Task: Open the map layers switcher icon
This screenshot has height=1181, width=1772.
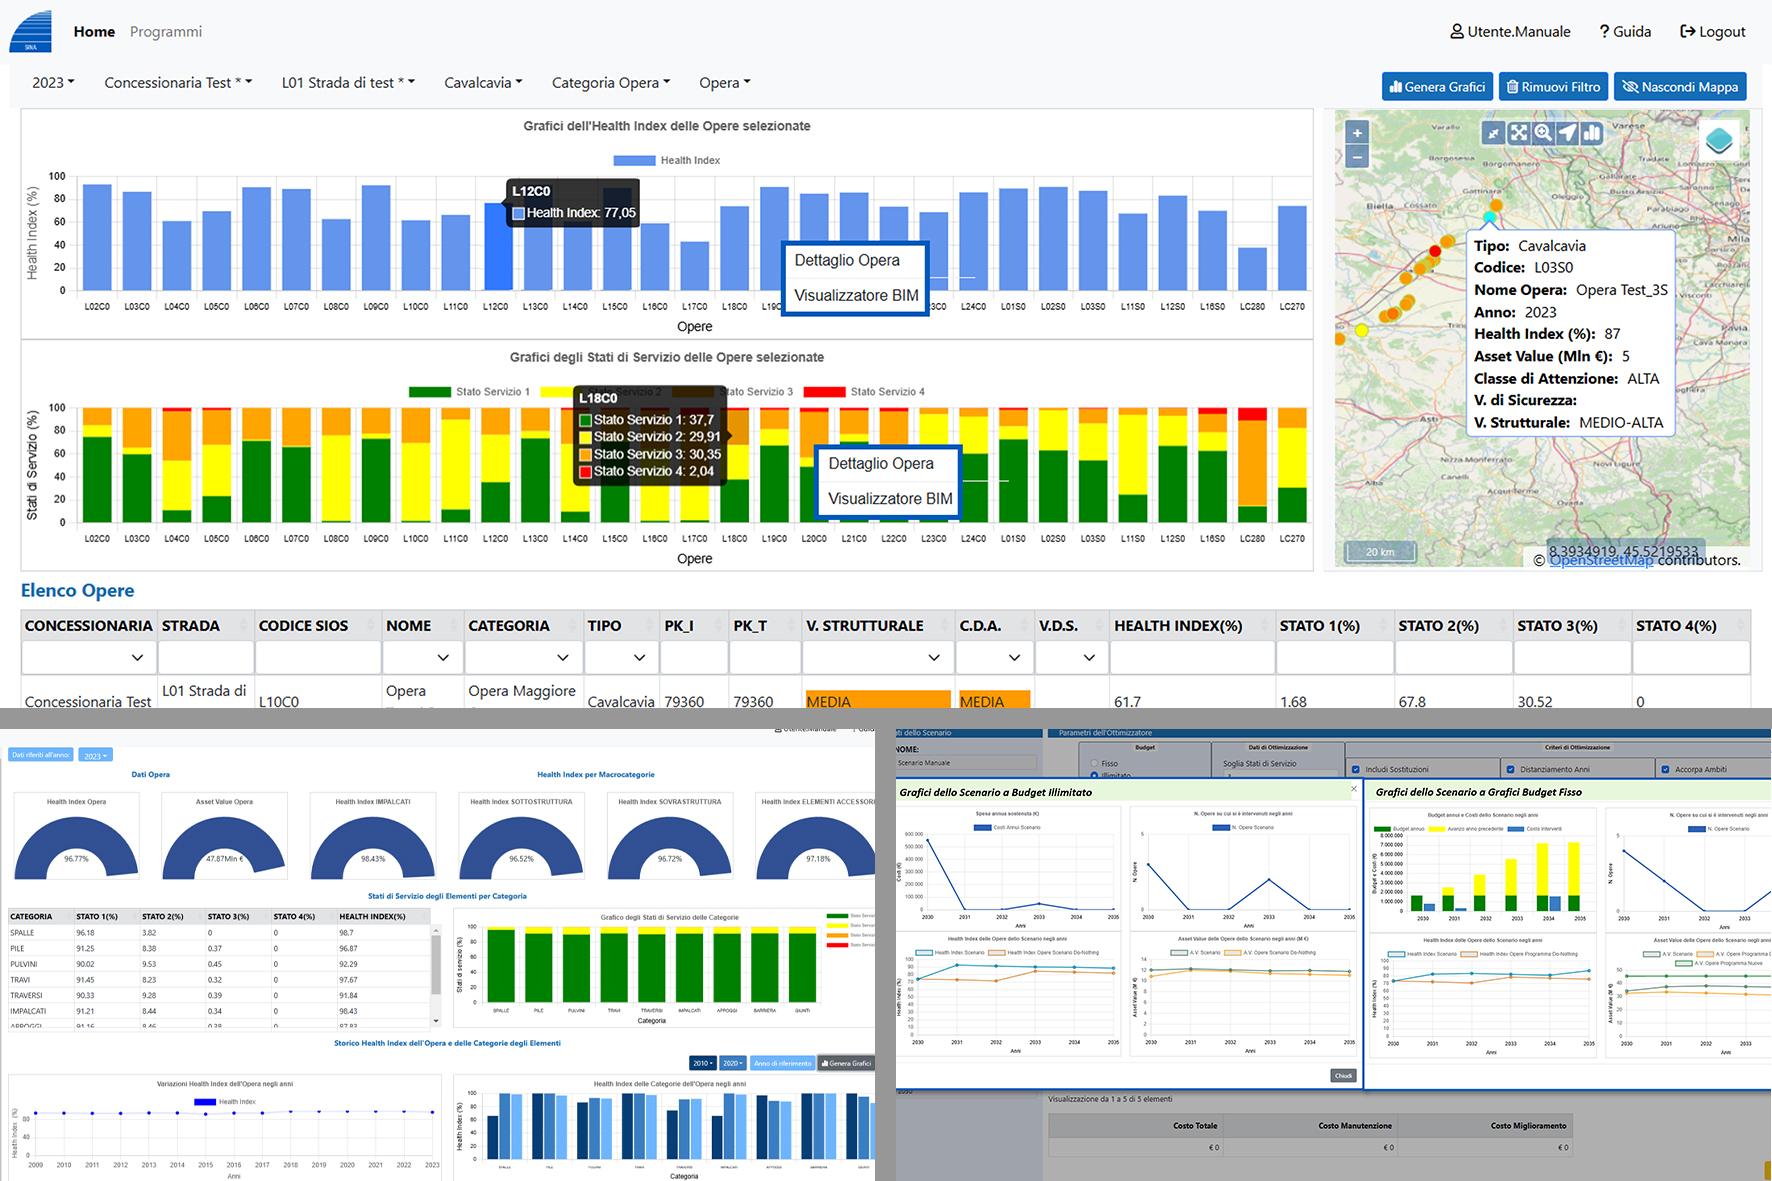Action: [1719, 141]
